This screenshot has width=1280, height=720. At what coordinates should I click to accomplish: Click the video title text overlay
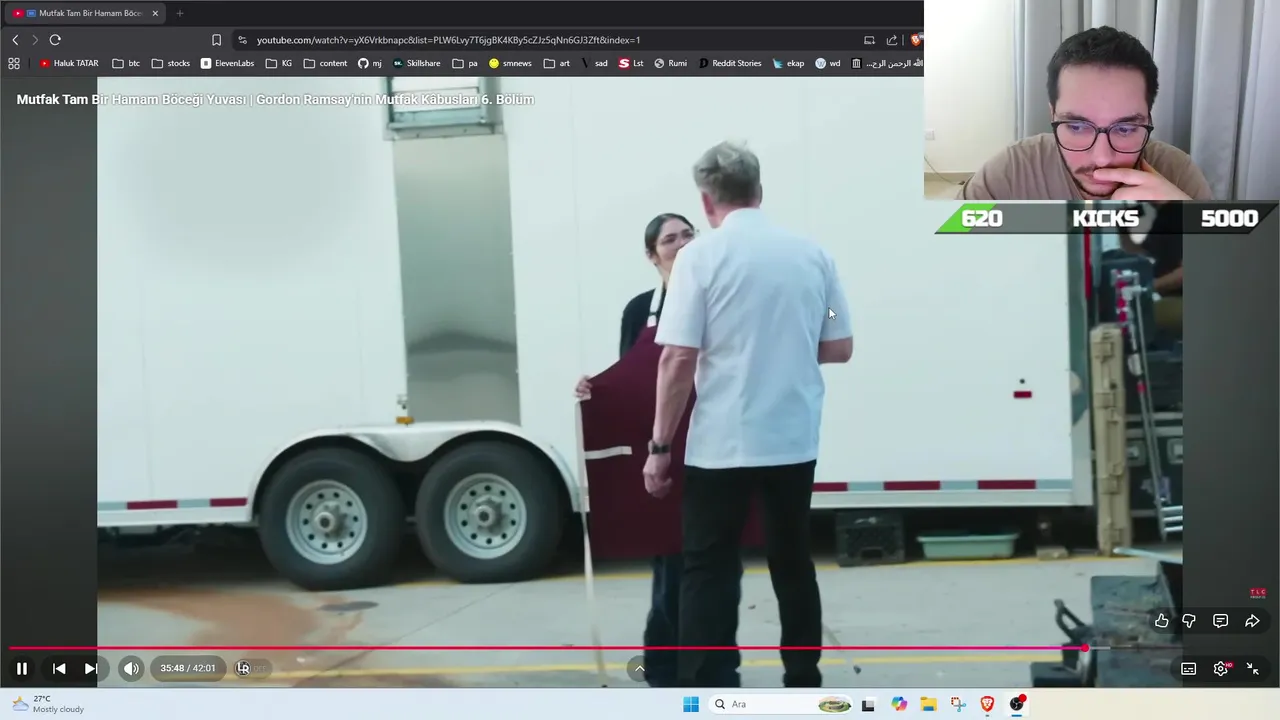[x=275, y=99]
